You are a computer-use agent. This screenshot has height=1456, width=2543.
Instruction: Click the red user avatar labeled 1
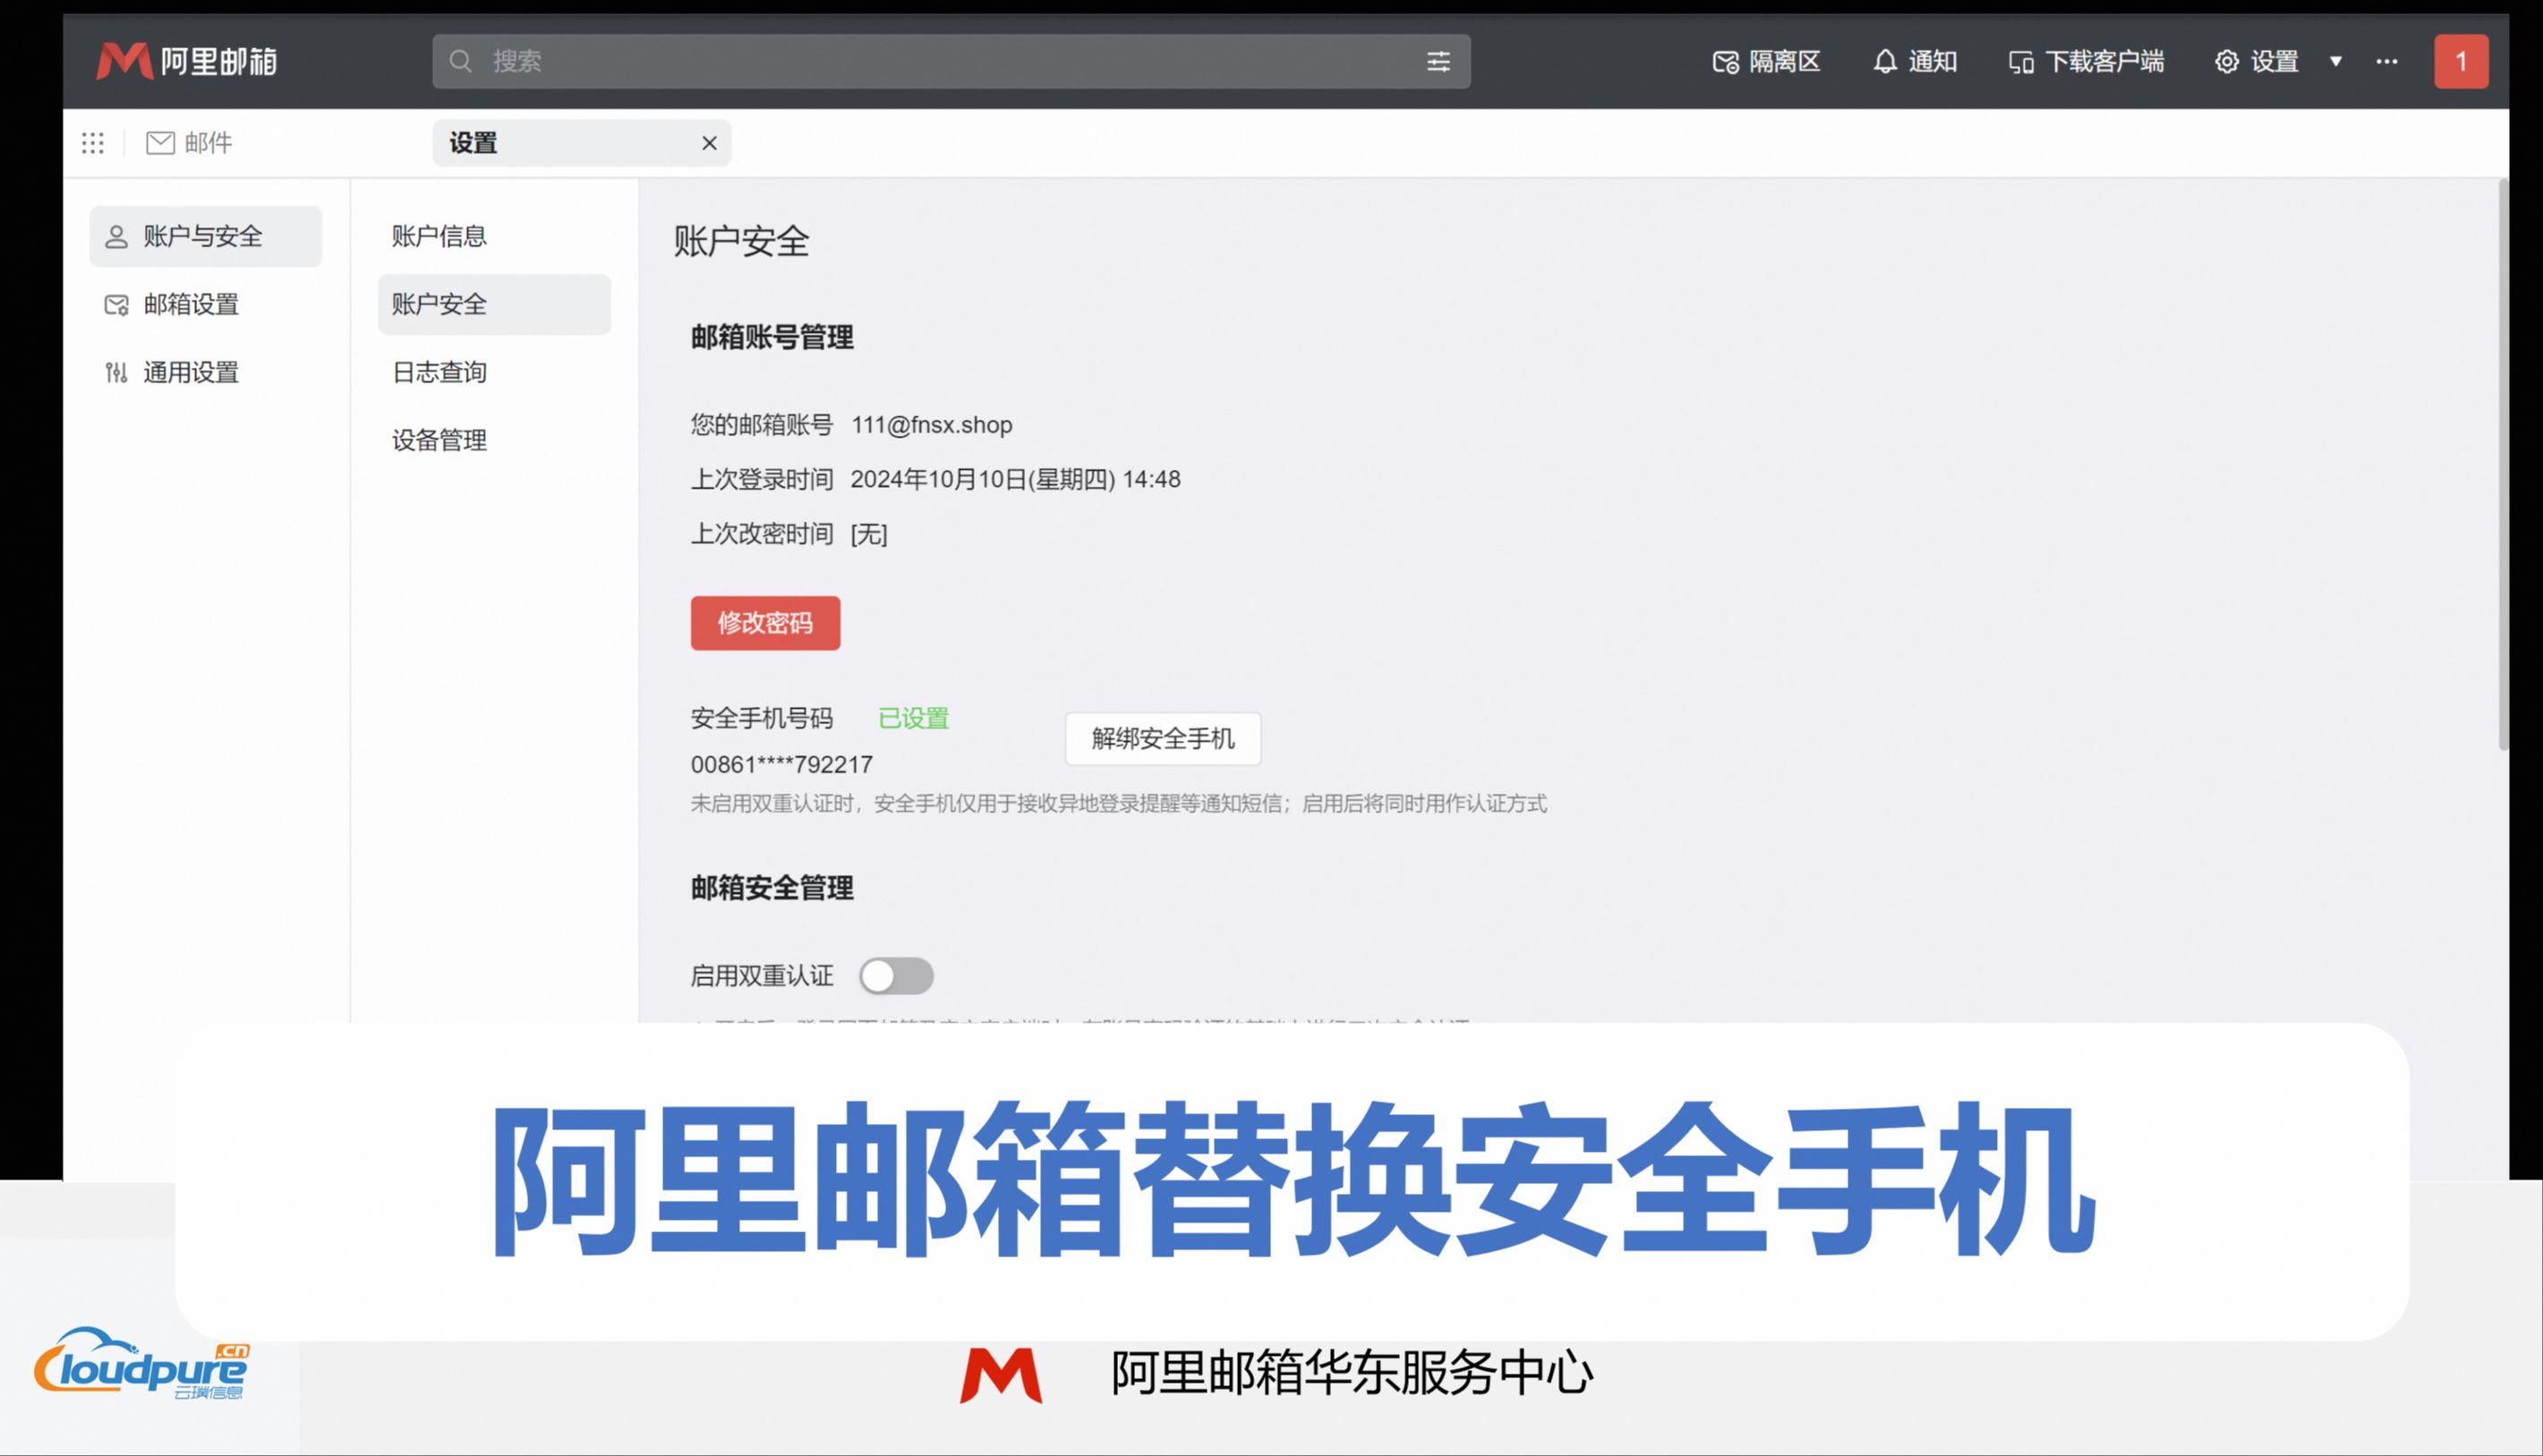(2461, 61)
